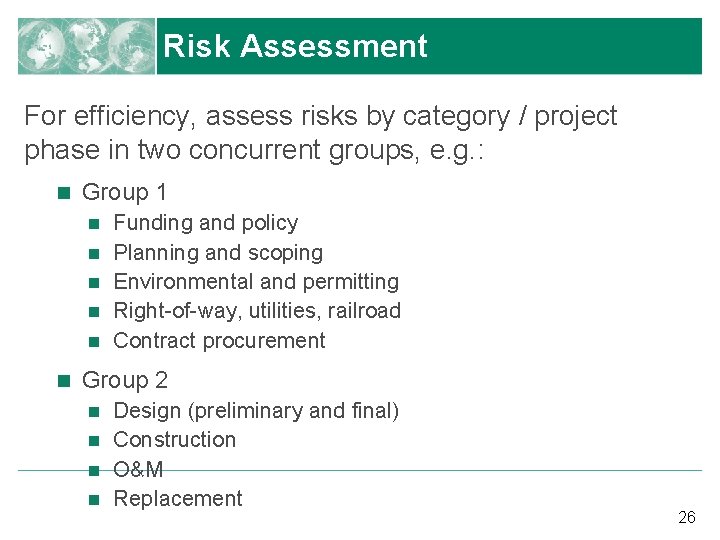This screenshot has width=720, height=540.
Task: Click the Environmental and permitting line
Action: [x=256, y=282]
